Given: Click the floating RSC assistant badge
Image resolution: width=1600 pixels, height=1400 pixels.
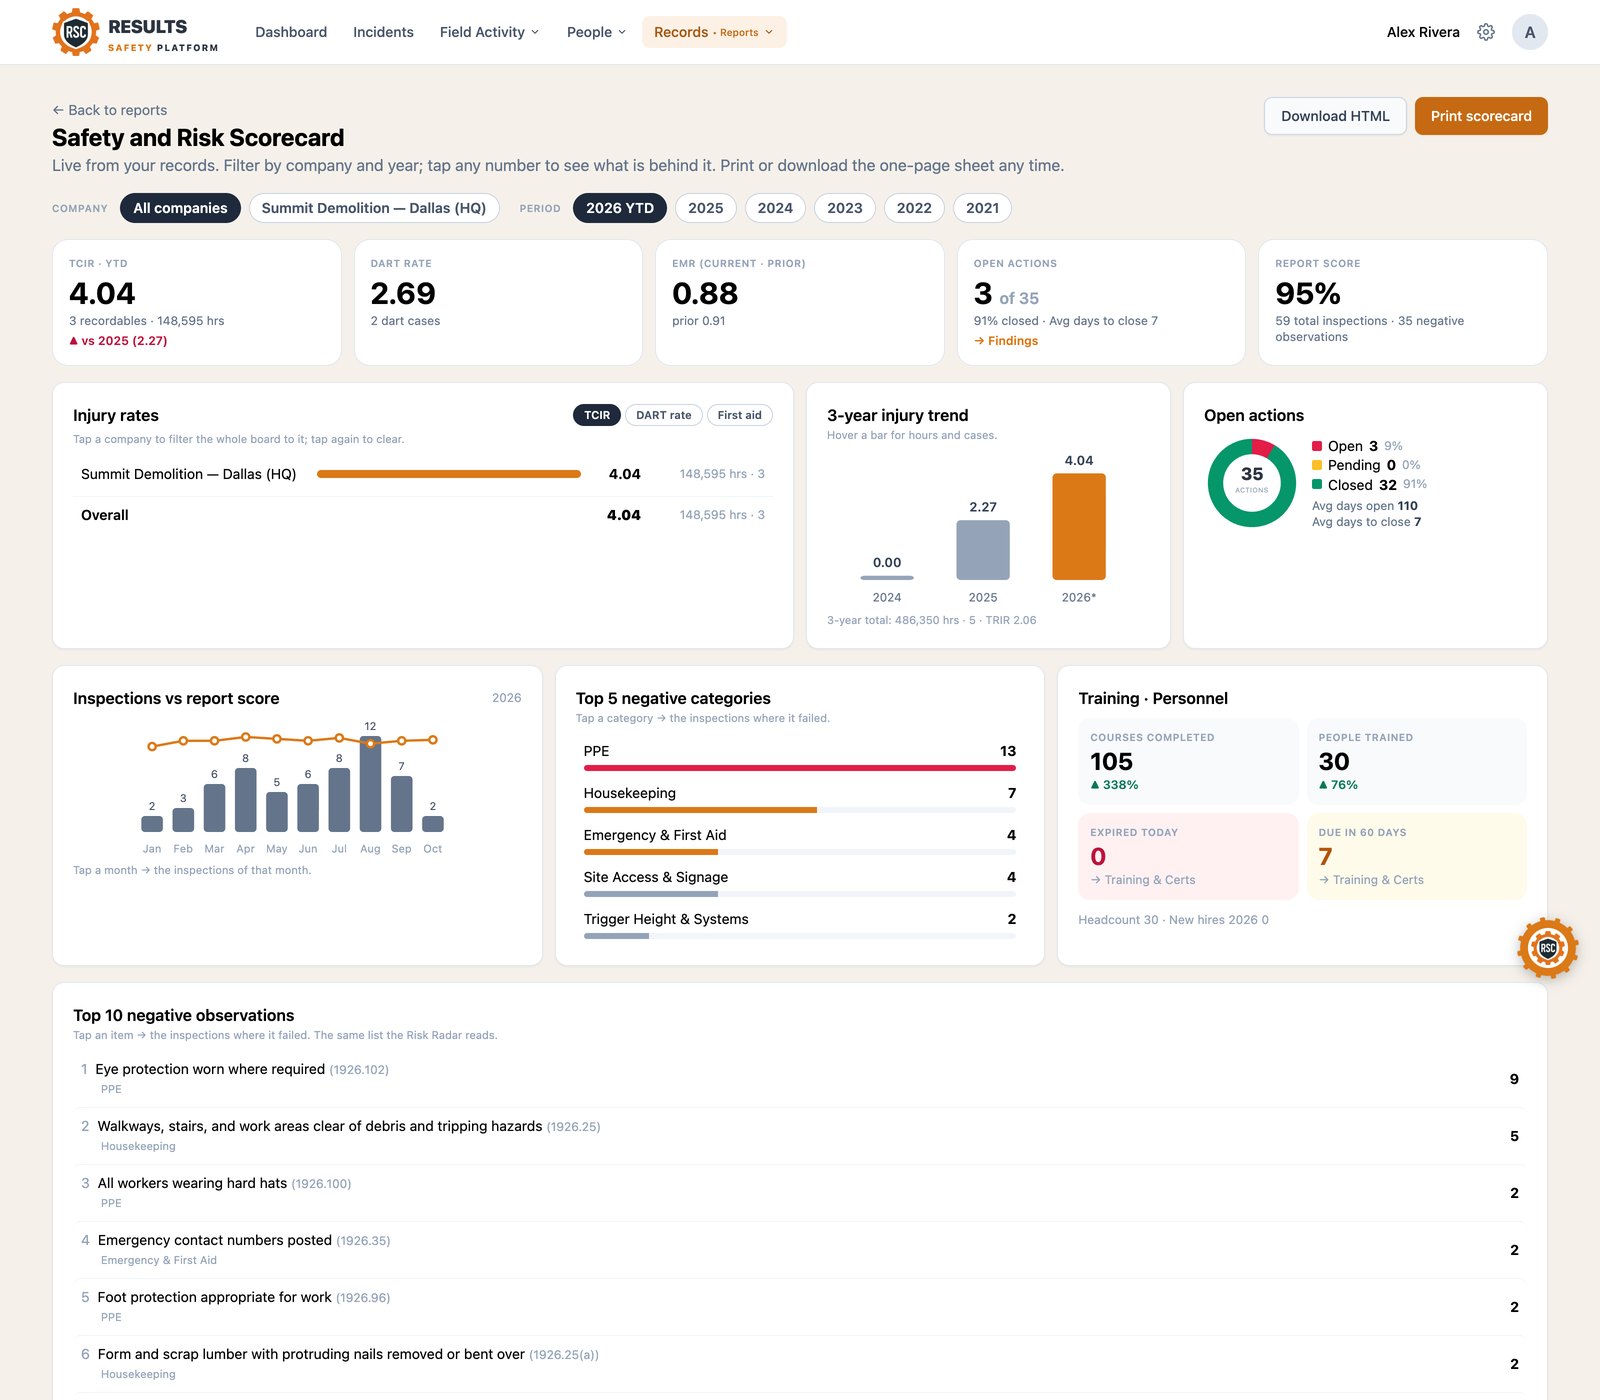Looking at the screenshot, I should pos(1547,947).
